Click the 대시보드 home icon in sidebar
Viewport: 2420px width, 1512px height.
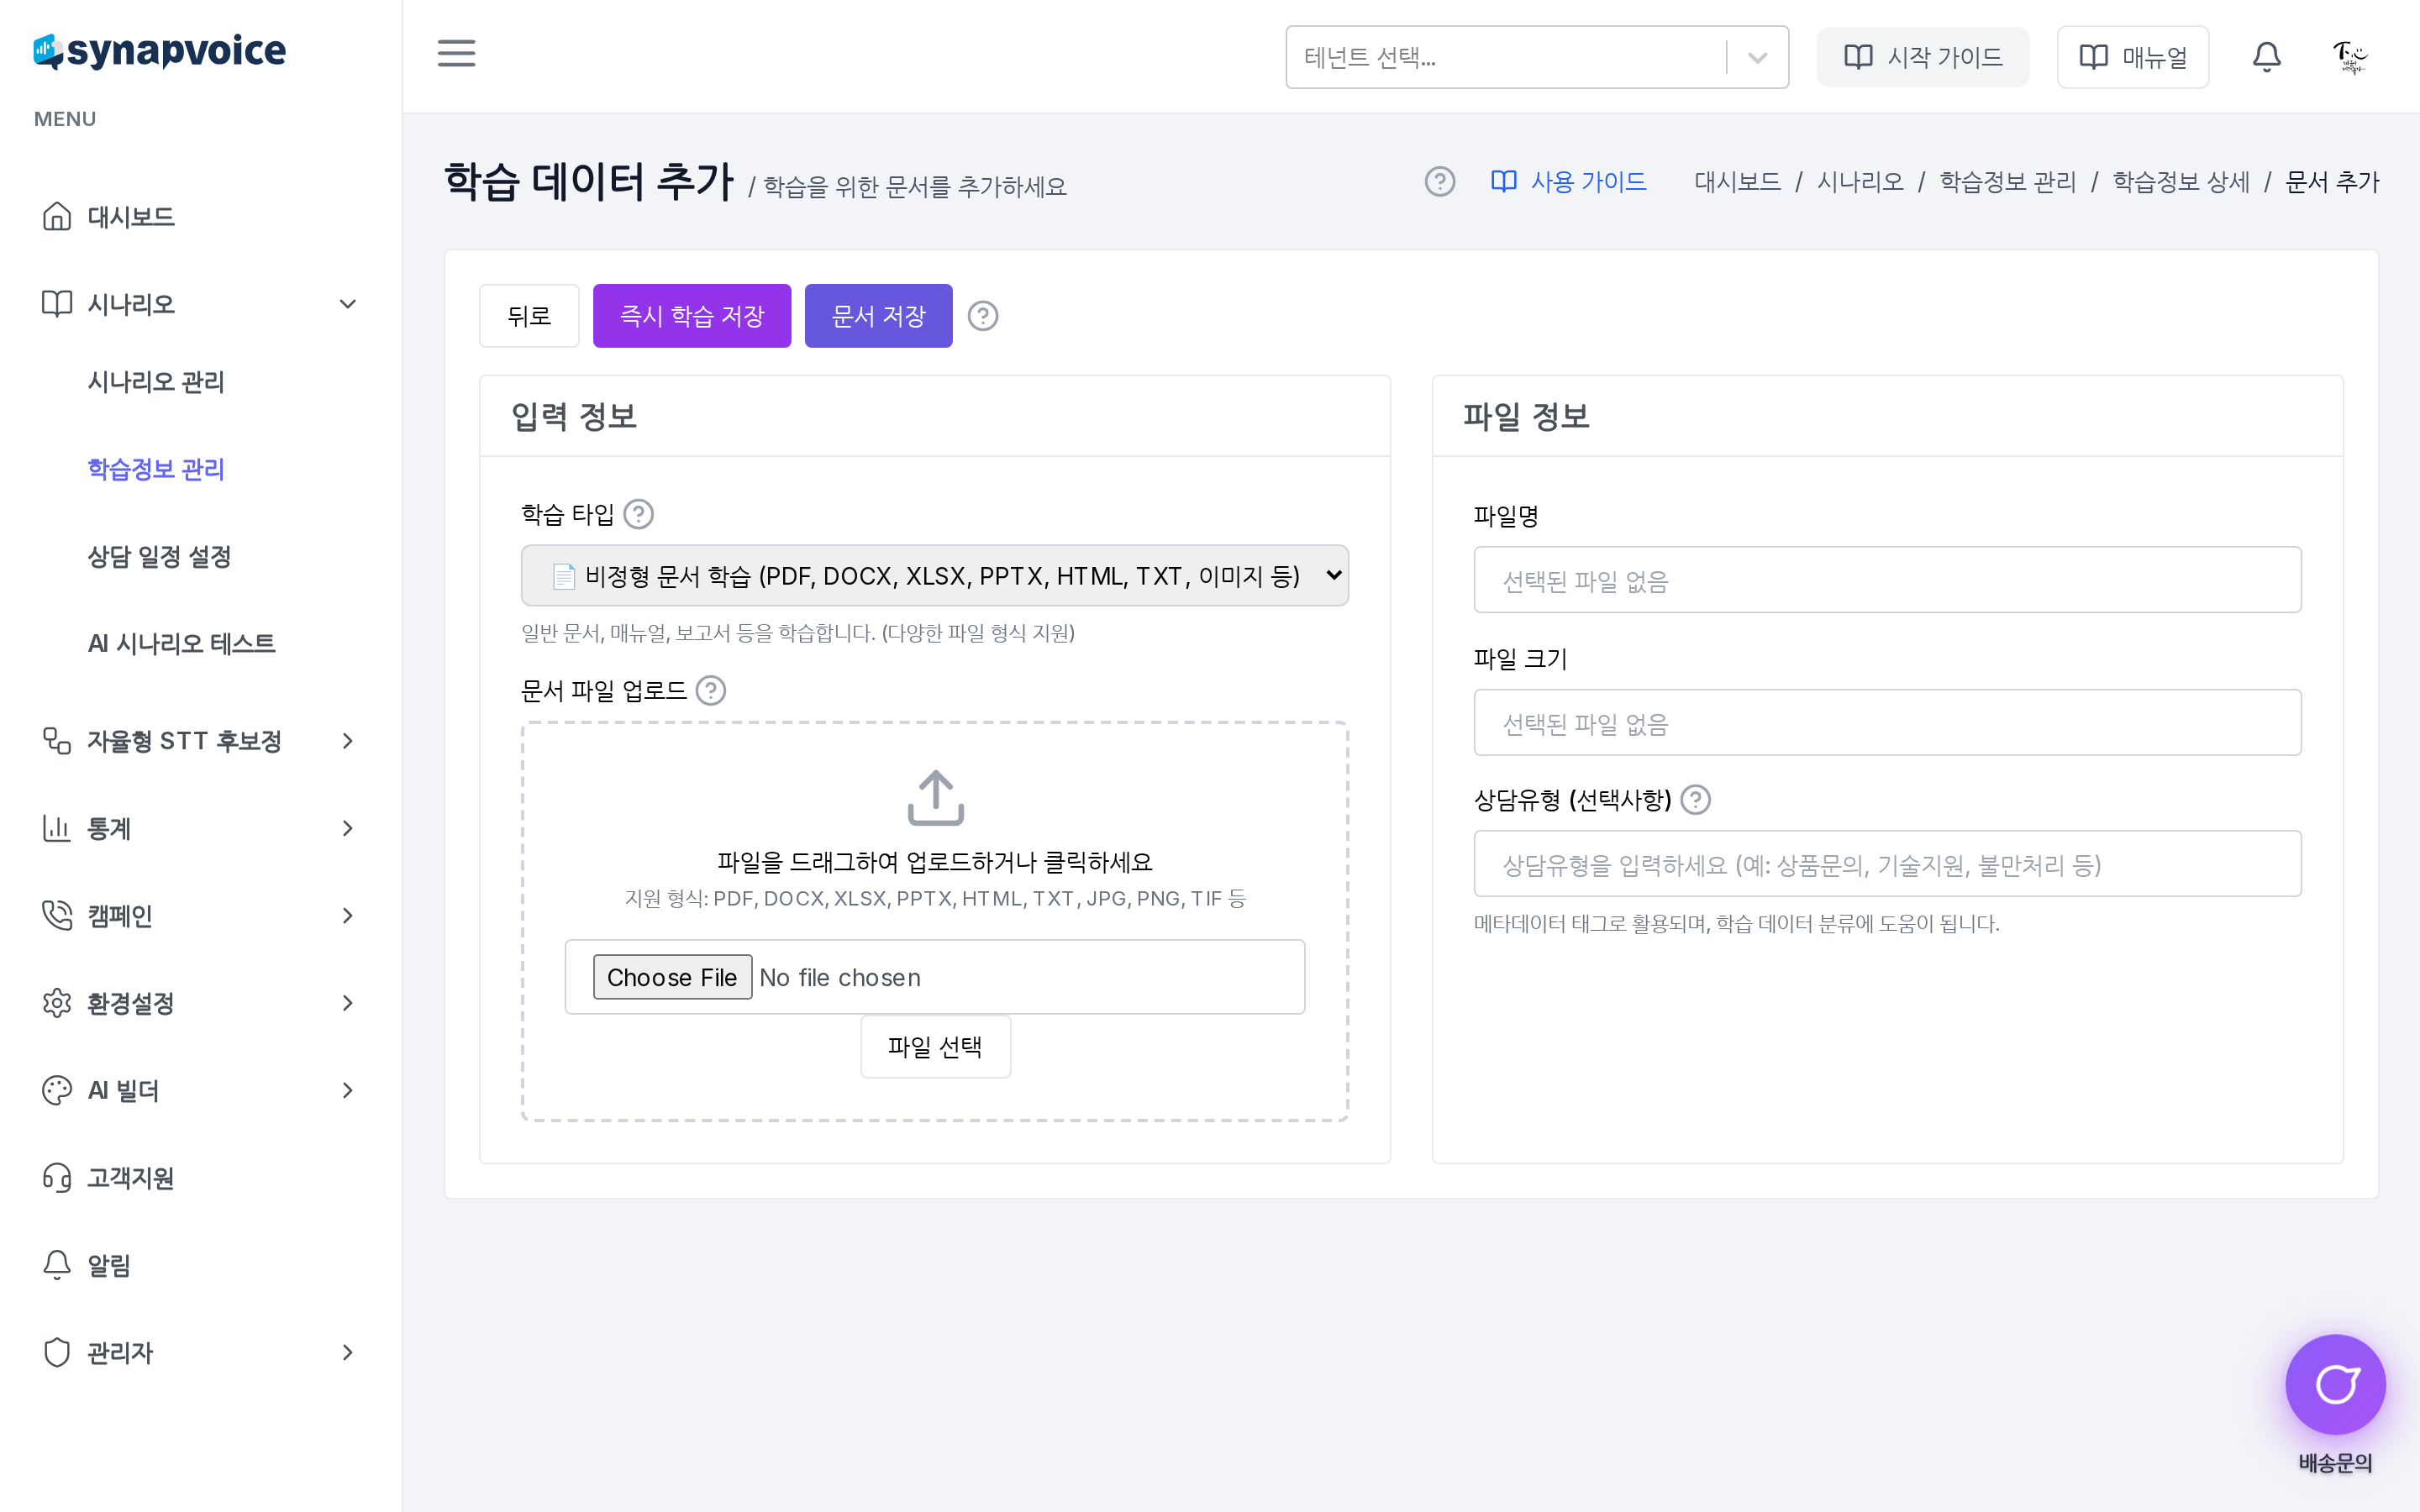coord(57,216)
